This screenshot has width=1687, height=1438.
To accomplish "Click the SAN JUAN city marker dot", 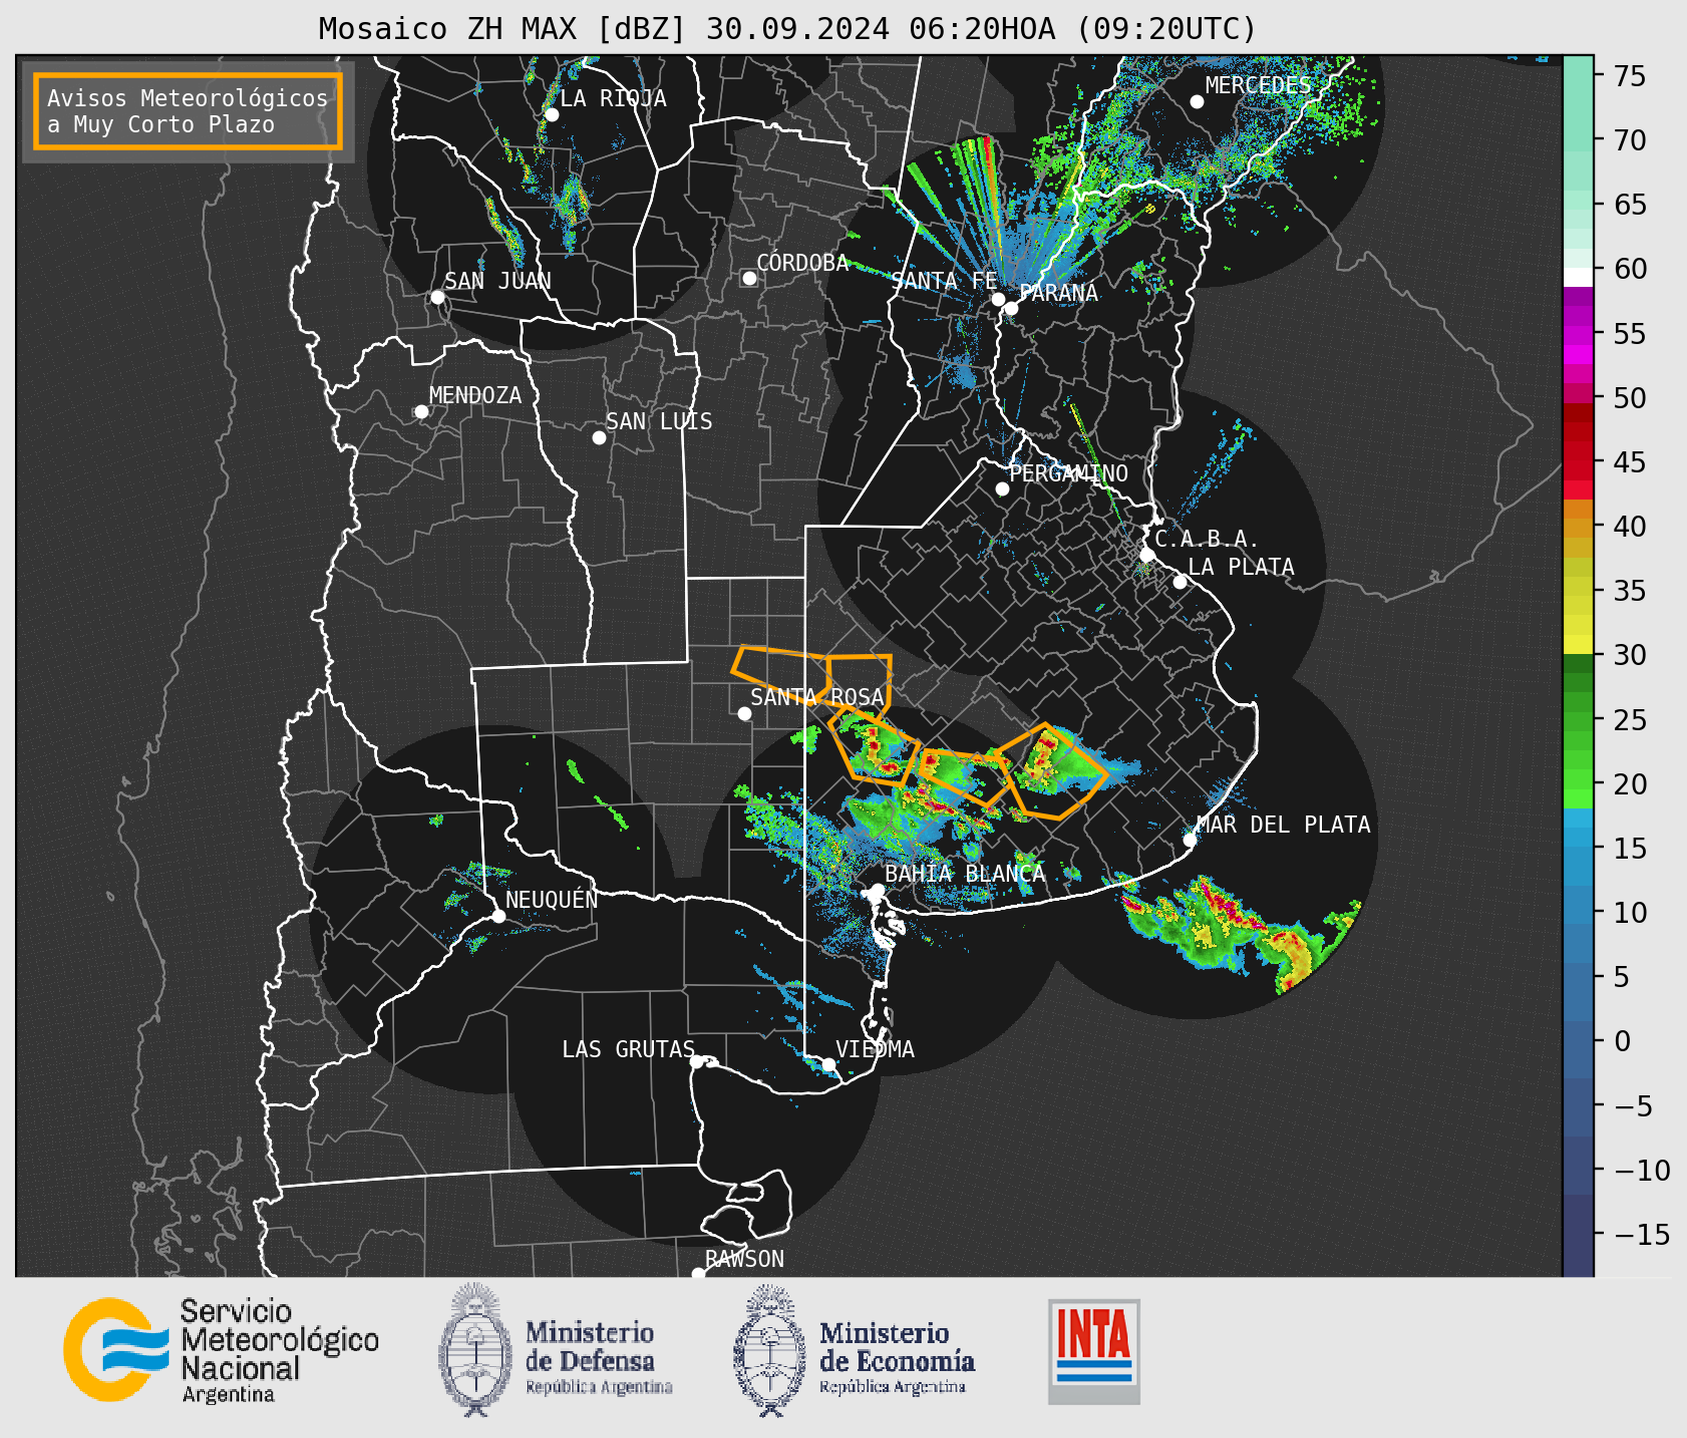I will pyautogui.click(x=437, y=297).
